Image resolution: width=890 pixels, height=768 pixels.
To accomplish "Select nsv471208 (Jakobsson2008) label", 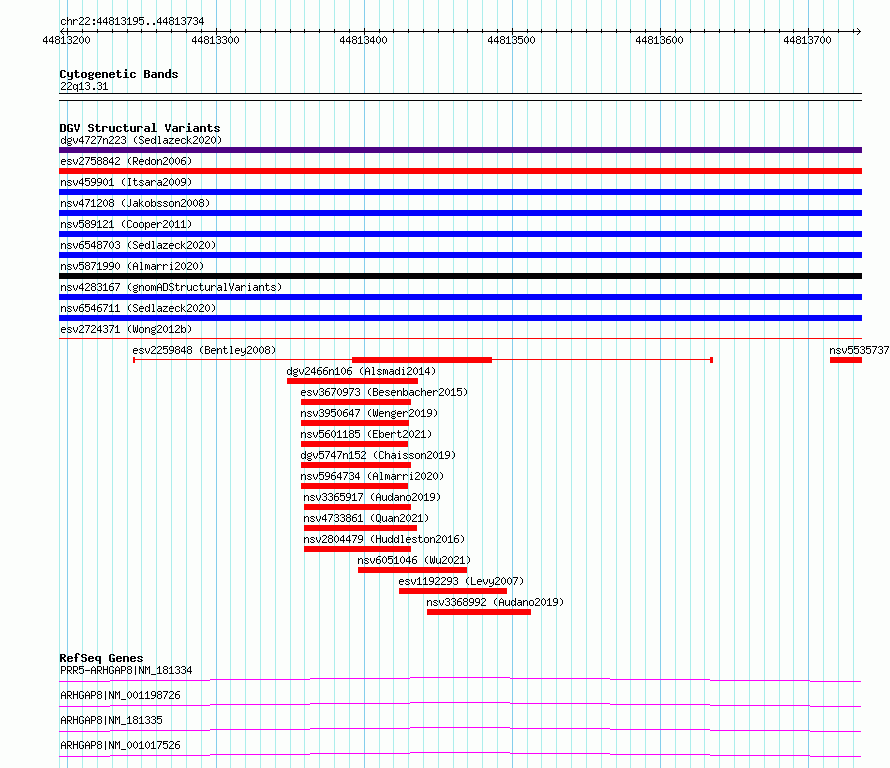I will [135, 203].
